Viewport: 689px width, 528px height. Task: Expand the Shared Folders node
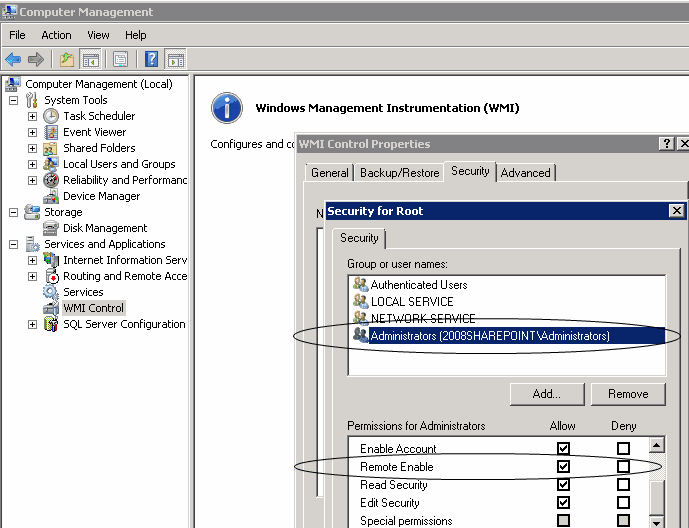[32, 148]
